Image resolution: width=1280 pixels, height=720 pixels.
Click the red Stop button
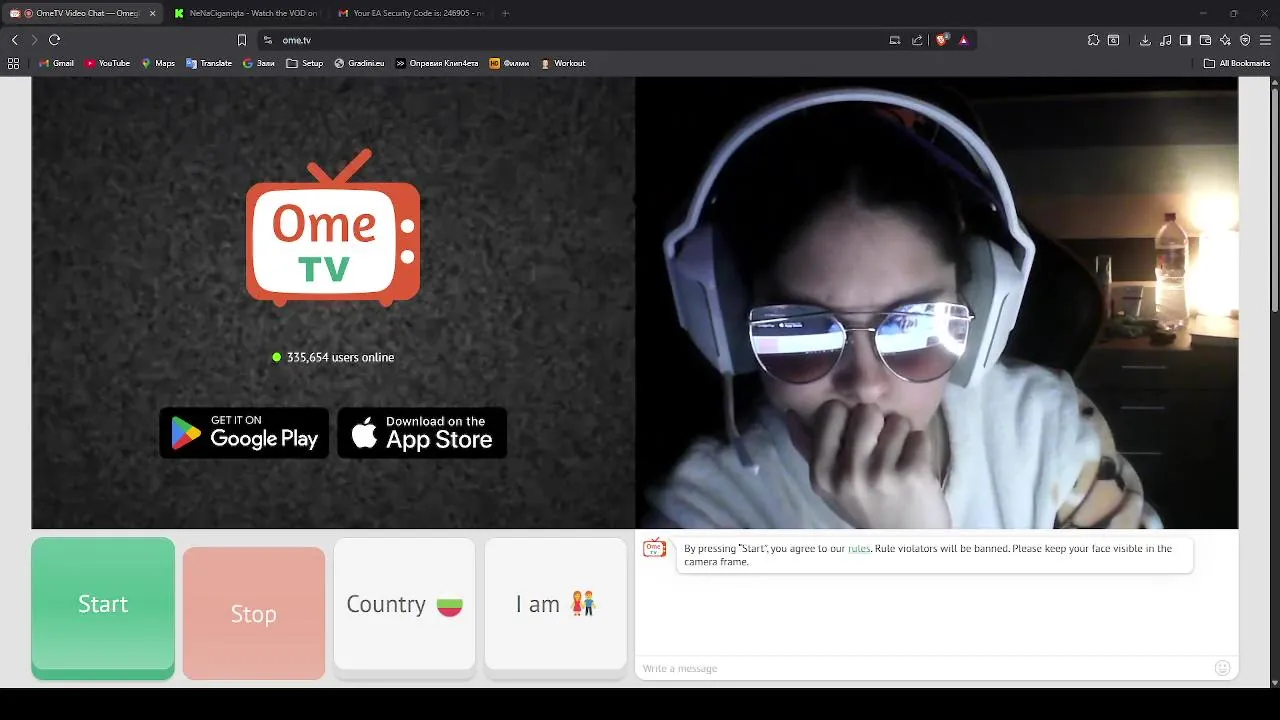coord(254,613)
